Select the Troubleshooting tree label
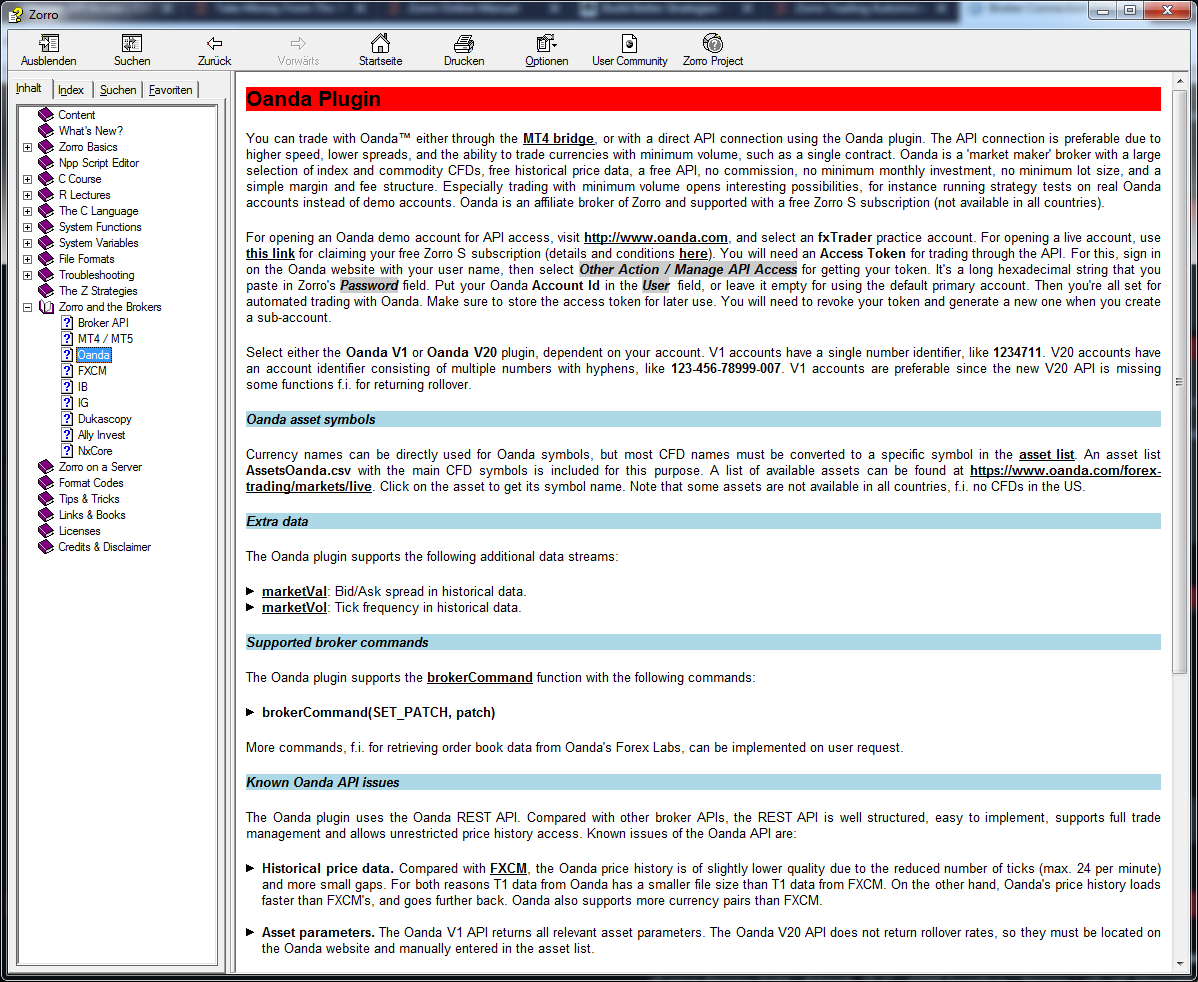 96,275
